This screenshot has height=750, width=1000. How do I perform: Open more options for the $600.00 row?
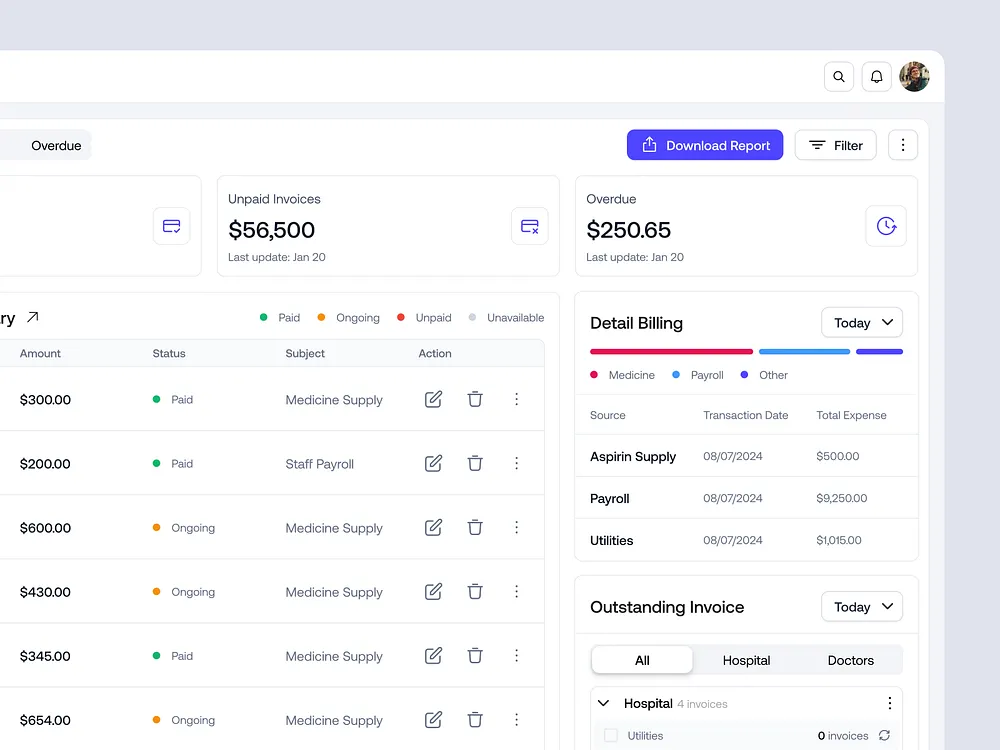[x=517, y=527]
